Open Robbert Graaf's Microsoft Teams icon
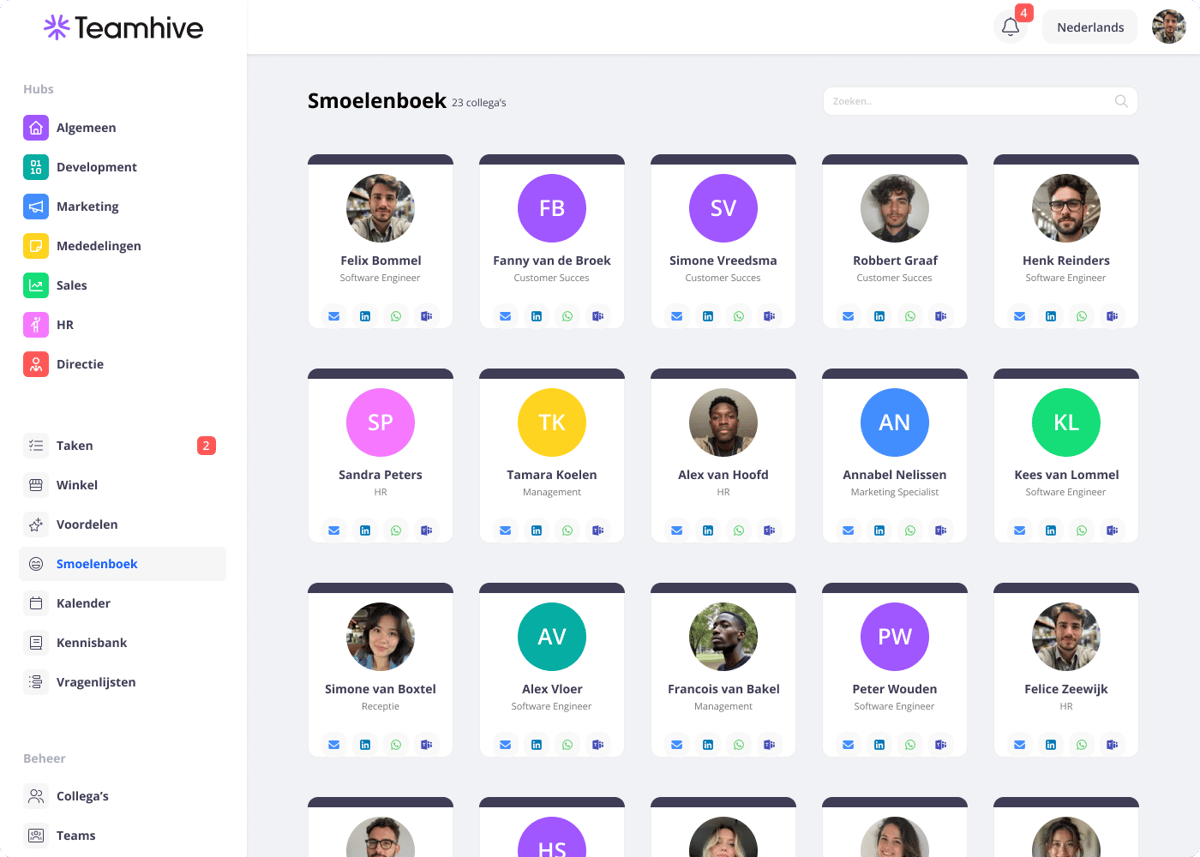The height and width of the screenshot is (857, 1200). coord(941,316)
